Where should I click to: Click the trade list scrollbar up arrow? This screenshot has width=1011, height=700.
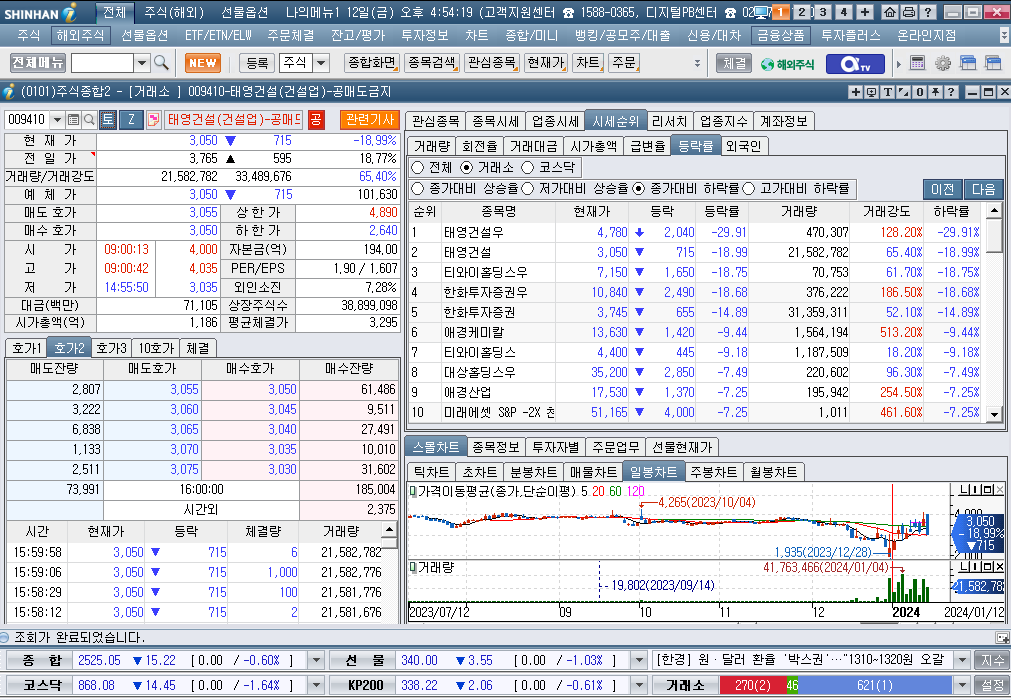pos(389,530)
